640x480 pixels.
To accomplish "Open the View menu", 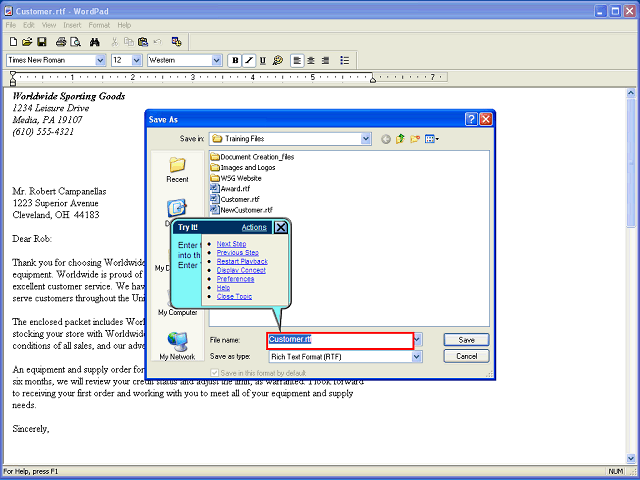I will click(49, 25).
